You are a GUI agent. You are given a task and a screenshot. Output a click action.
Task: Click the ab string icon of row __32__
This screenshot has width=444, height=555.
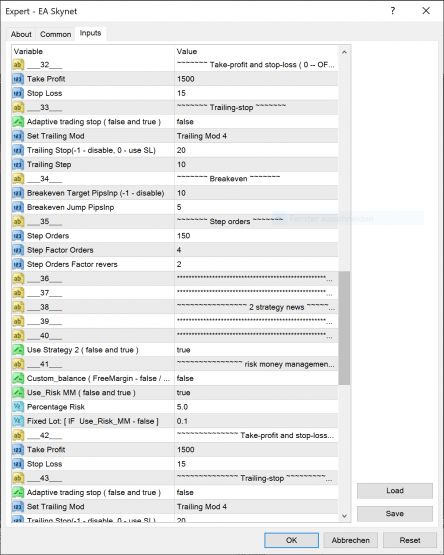18,65
